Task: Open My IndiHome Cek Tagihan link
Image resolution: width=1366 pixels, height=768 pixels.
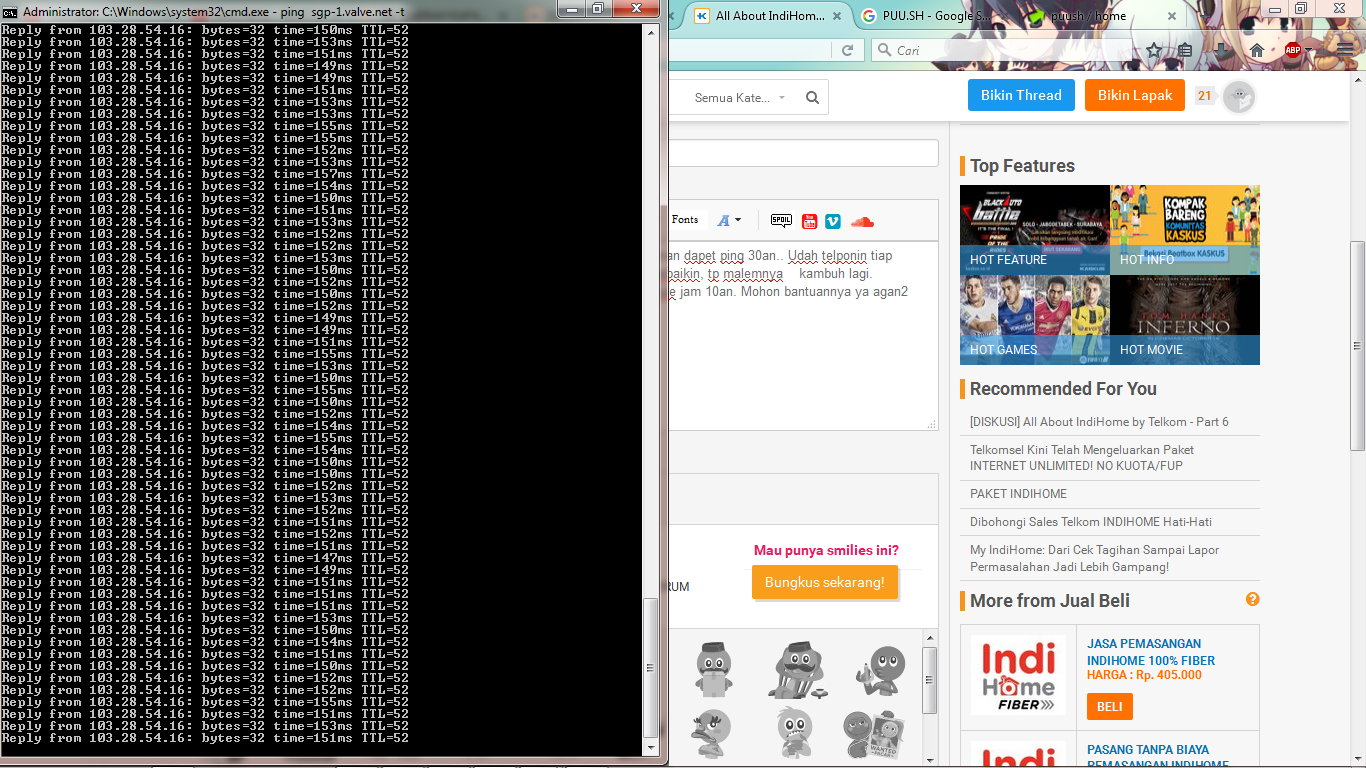Action: click(1094, 558)
